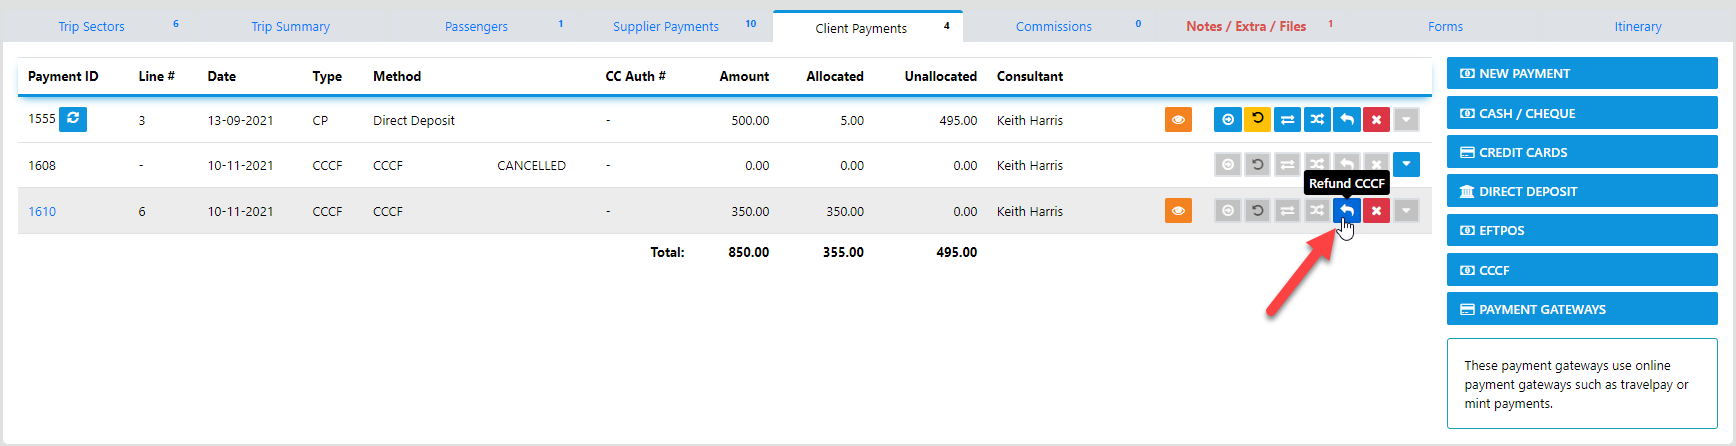The height and width of the screenshot is (446, 1736).
Task: Toggle orange eye icon for payment 1555
Action: [x=1178, y=119]
